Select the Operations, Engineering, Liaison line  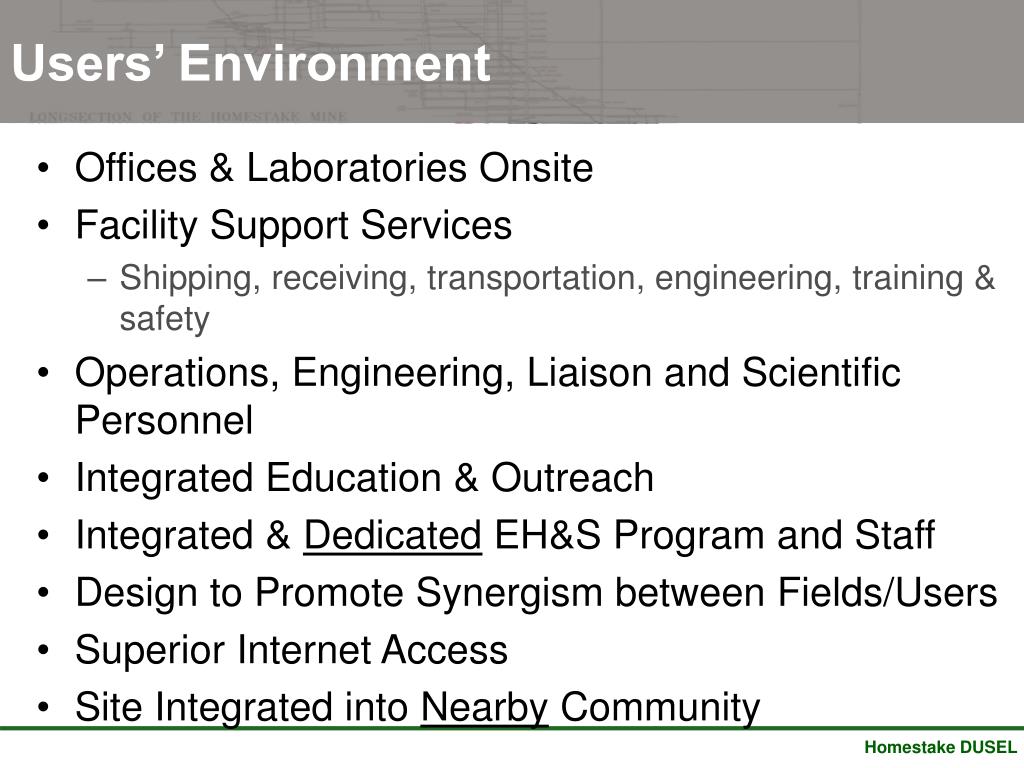[488, 374]
